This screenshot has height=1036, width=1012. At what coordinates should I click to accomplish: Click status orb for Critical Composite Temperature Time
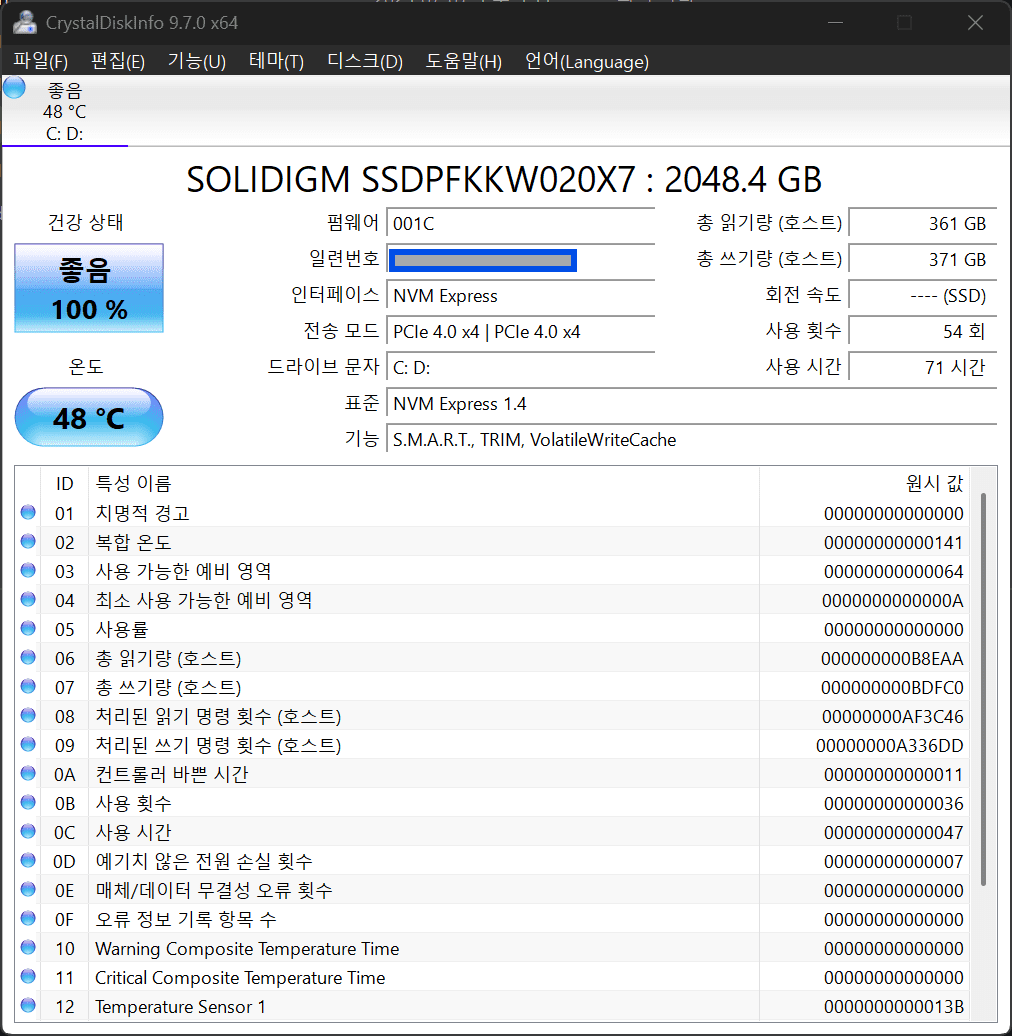pyautogui.click(x=28, y=977)
